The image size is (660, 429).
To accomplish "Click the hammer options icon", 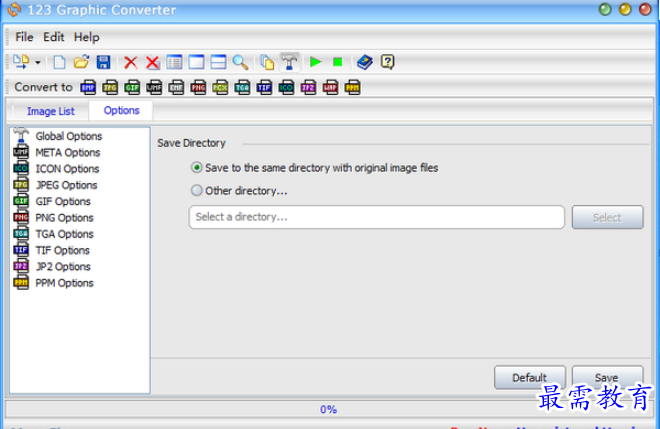I will pyautogui.click(x=289, y=62).
